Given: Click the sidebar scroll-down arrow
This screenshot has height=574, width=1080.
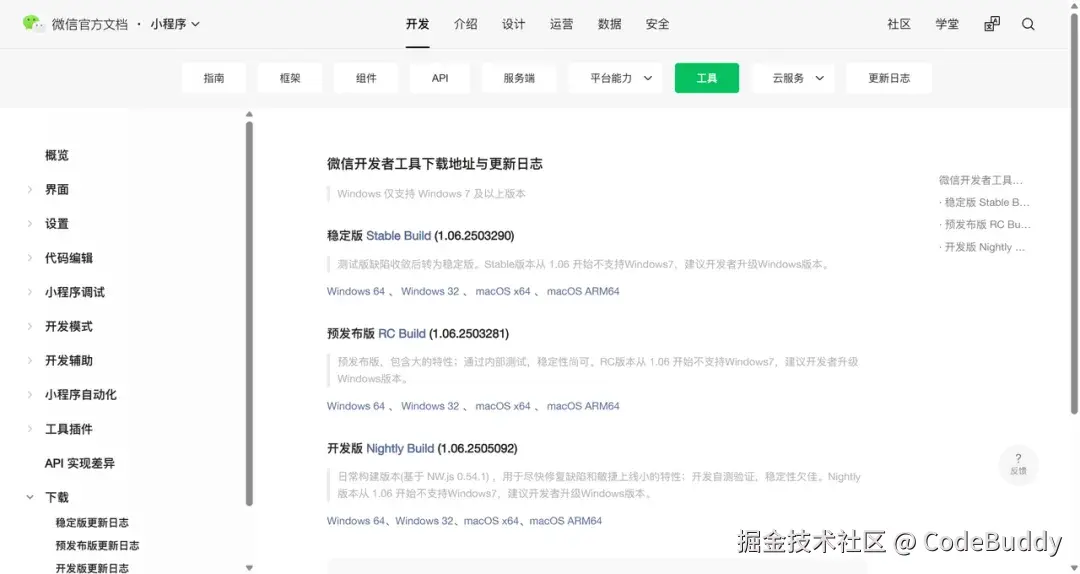Looking at the screenshot, I should tap(249, 568).
